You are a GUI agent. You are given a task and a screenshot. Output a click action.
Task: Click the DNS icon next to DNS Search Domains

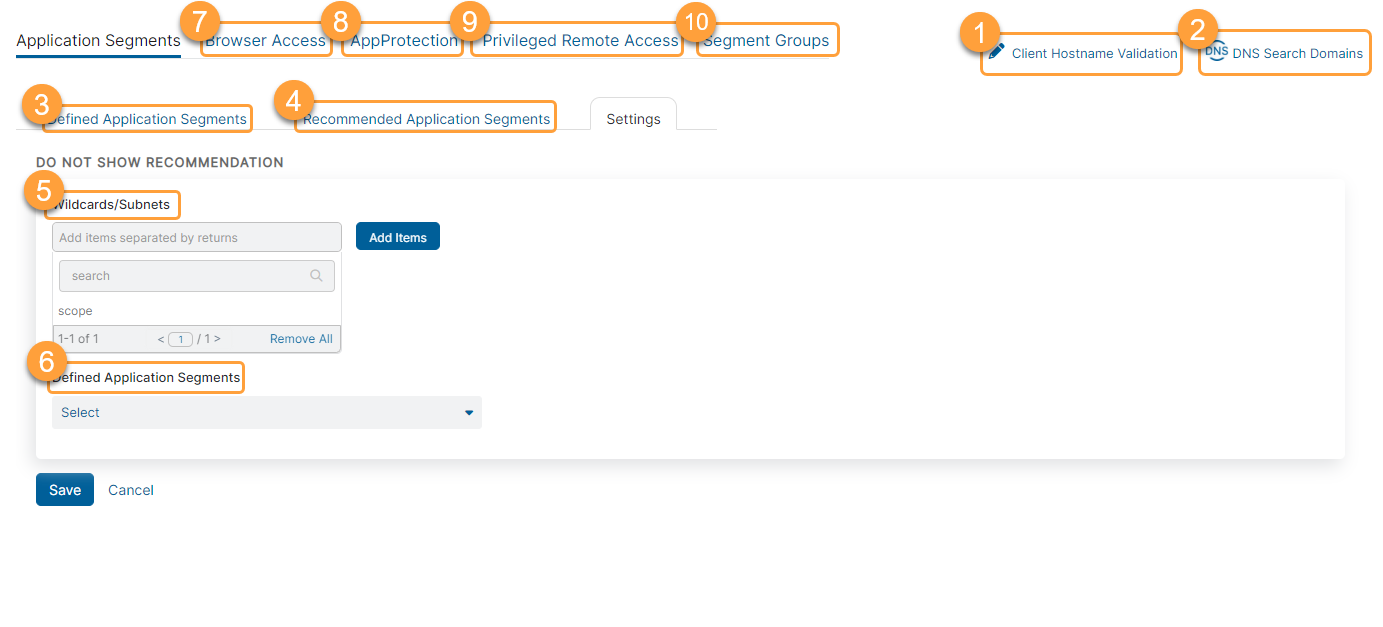point(1216,51)
